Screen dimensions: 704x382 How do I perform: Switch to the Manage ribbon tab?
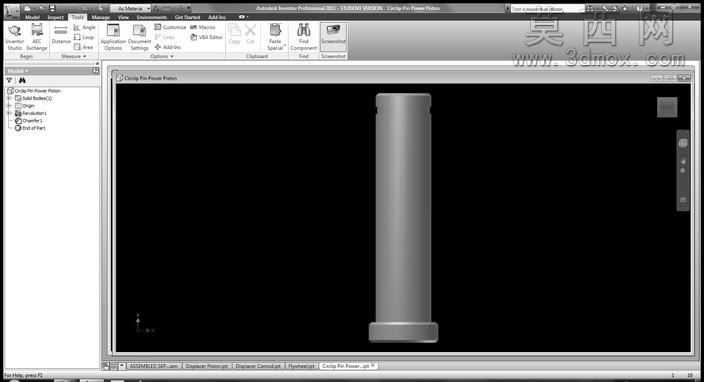coord(101,17)
